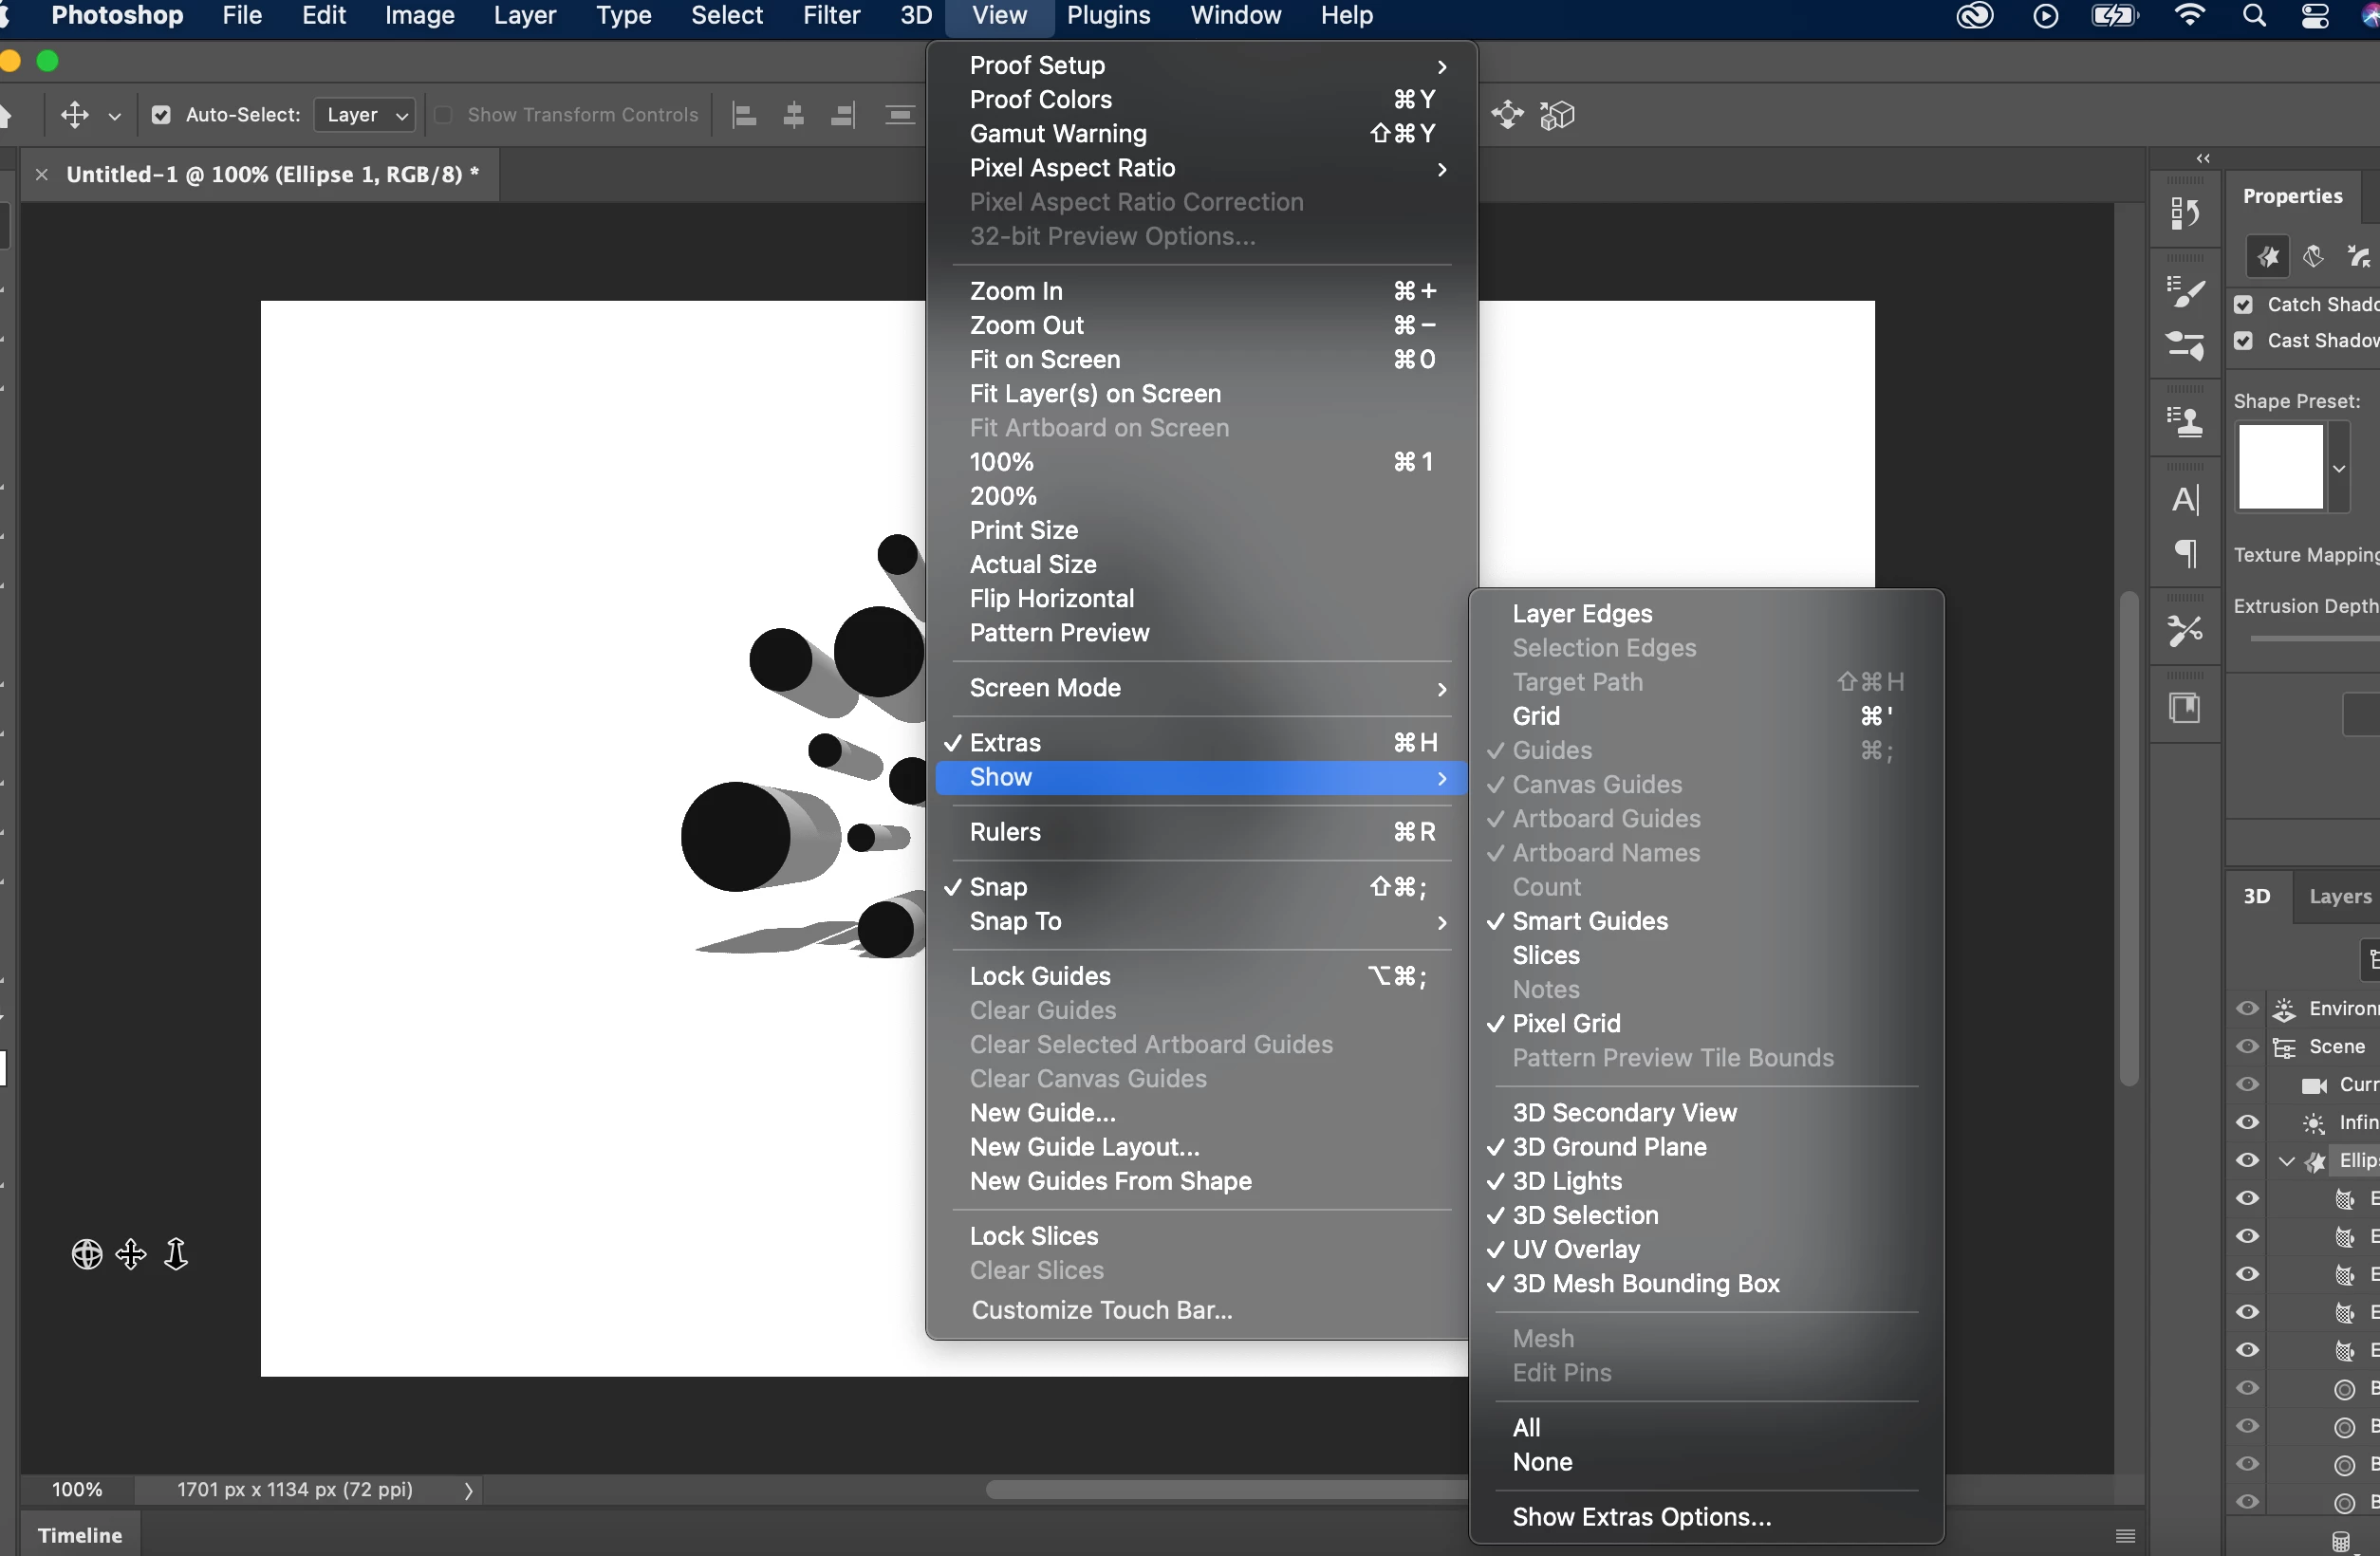2380x1556 pixels.
Task: Uncheck the Auto-Select checkbox
Action: [x=161, y=115]
